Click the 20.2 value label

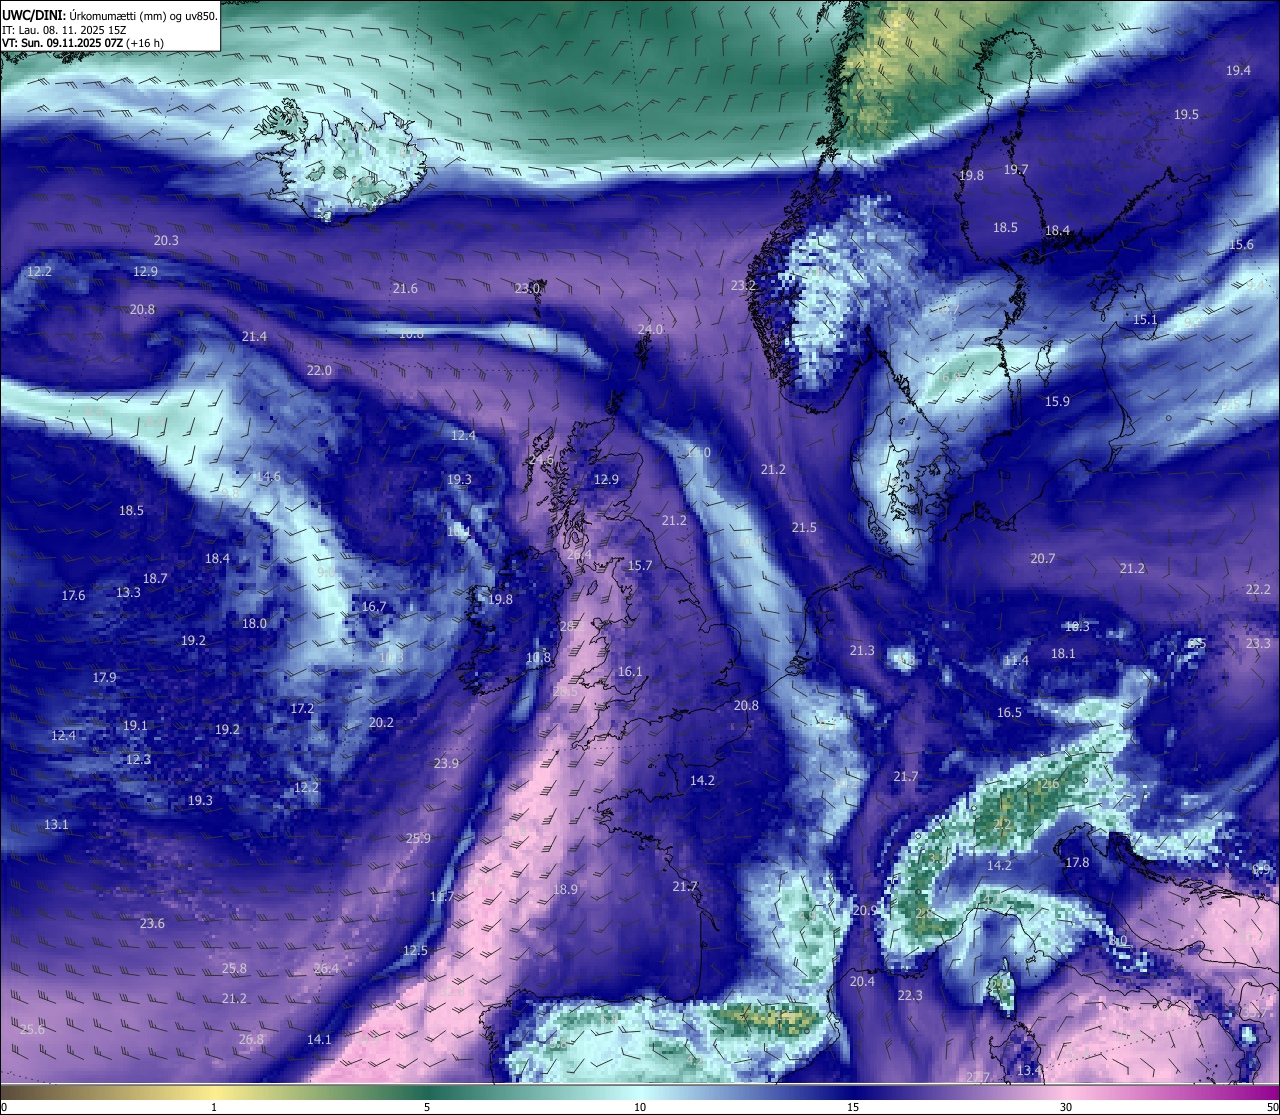(381, 723)
